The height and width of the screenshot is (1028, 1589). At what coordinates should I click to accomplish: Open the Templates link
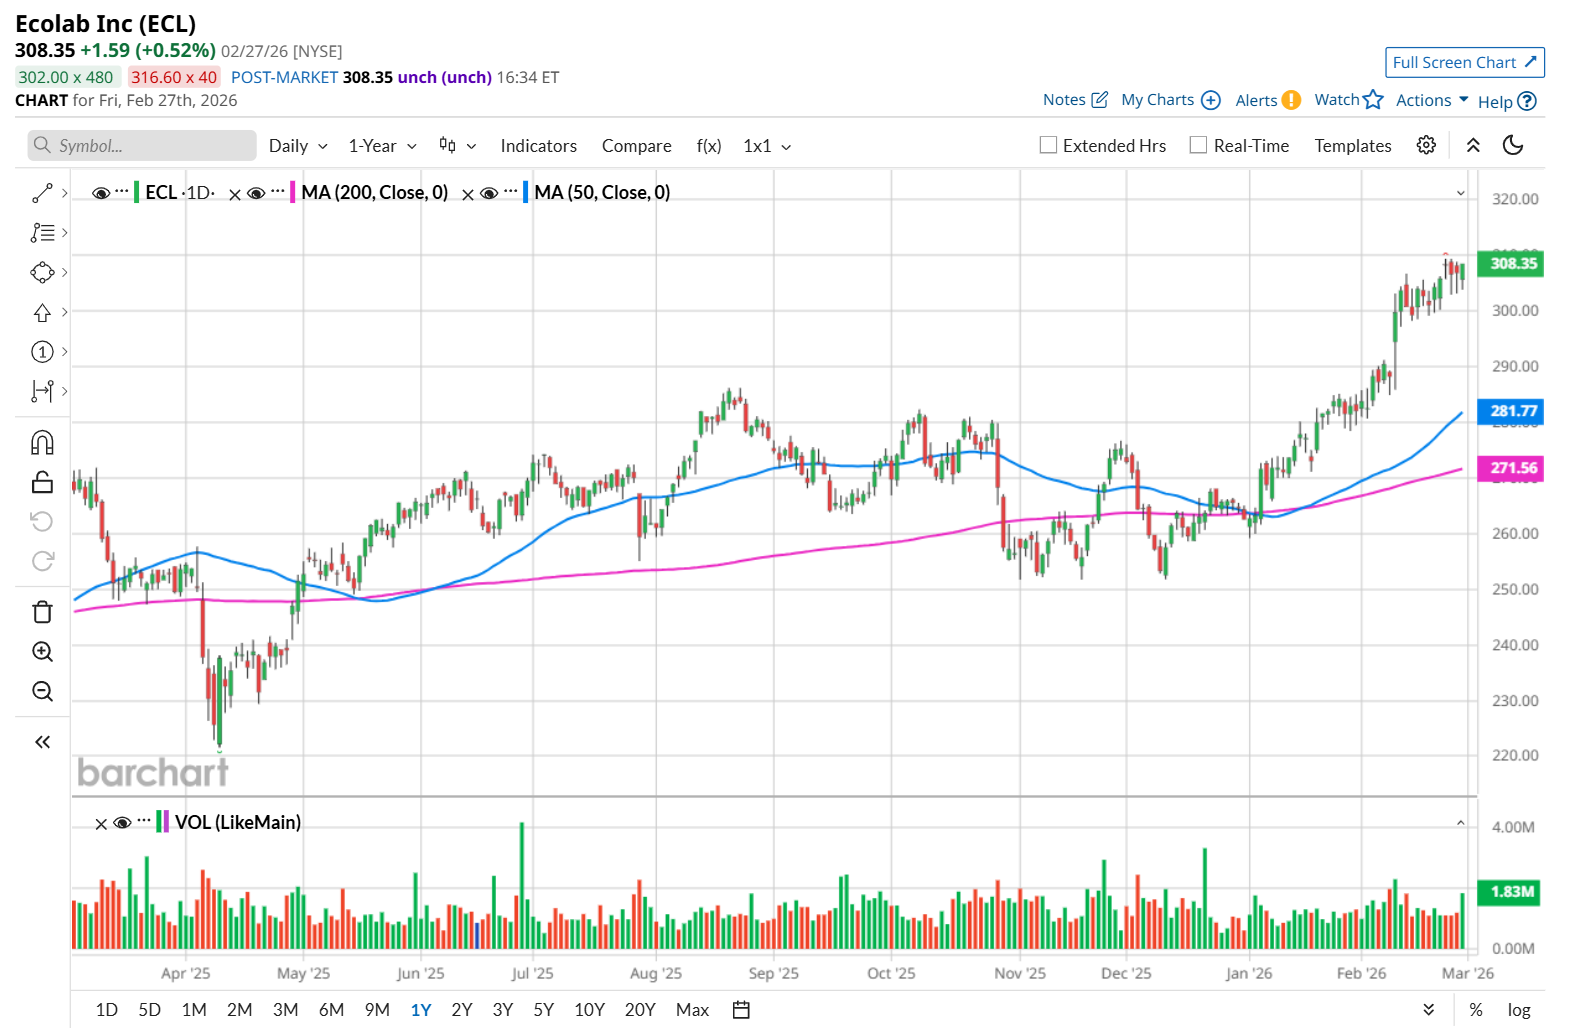click(1352, 146)
